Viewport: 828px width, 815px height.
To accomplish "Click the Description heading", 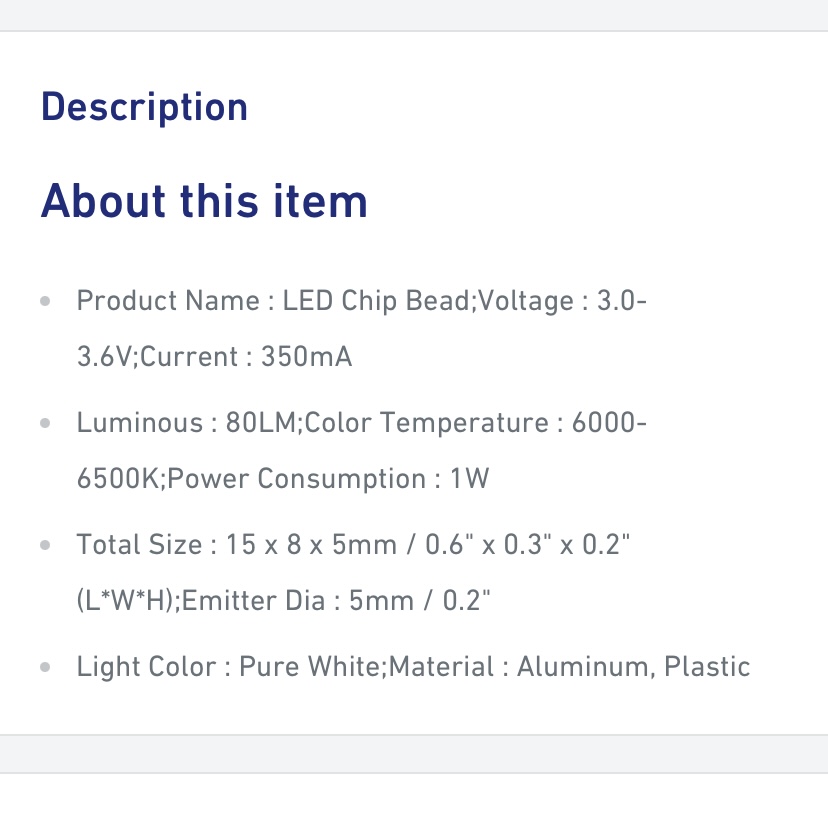I will [x=144, y=107].
